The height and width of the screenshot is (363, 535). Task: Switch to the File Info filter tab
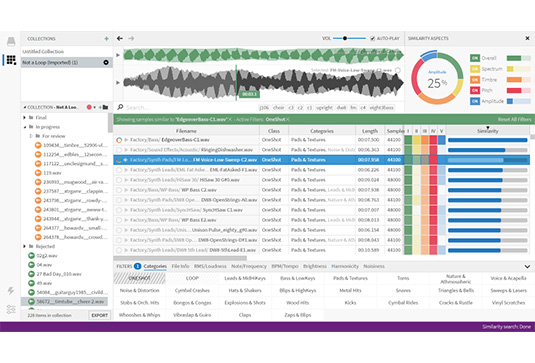point(180,266)
